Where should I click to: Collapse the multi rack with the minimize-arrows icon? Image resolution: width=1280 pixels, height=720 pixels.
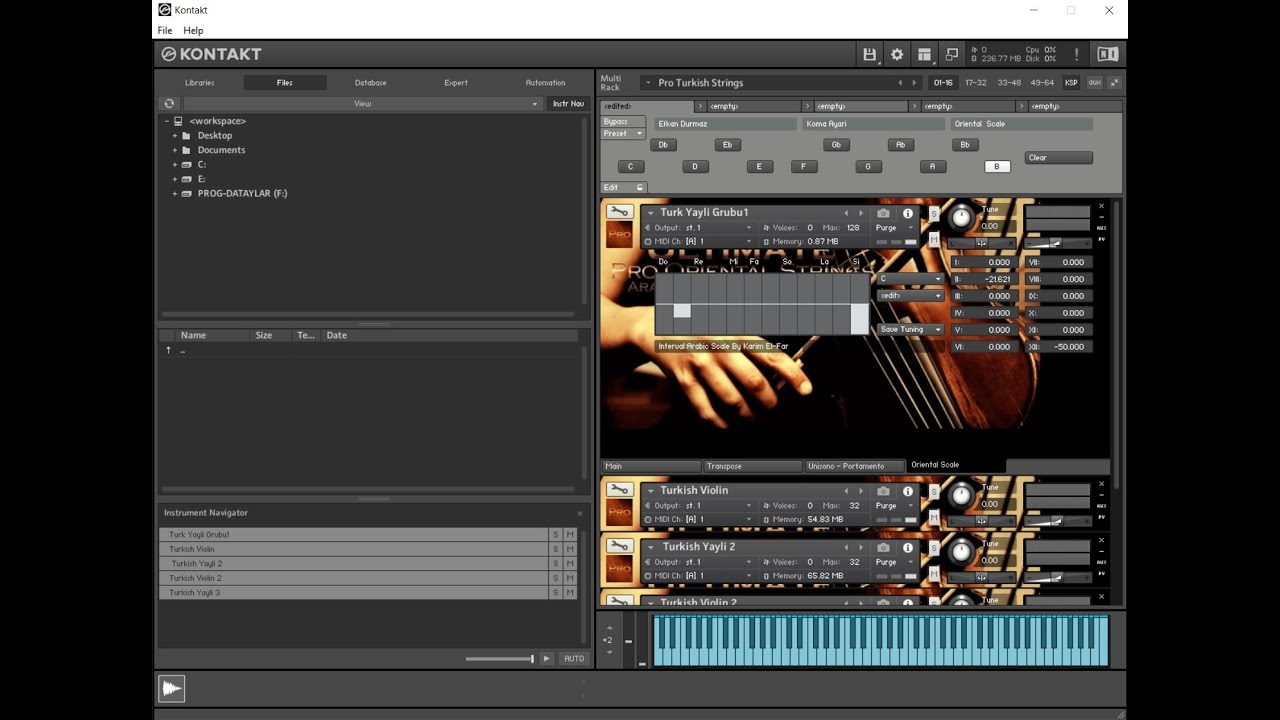coord(1115,83)
